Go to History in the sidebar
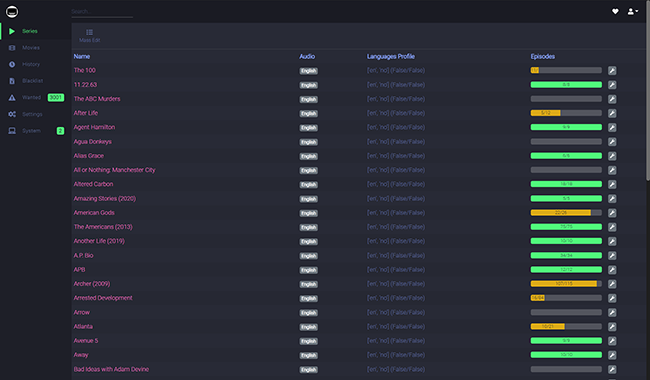This screenshot has width=650, height=380. pyautogui.click(x=36, y=64)
